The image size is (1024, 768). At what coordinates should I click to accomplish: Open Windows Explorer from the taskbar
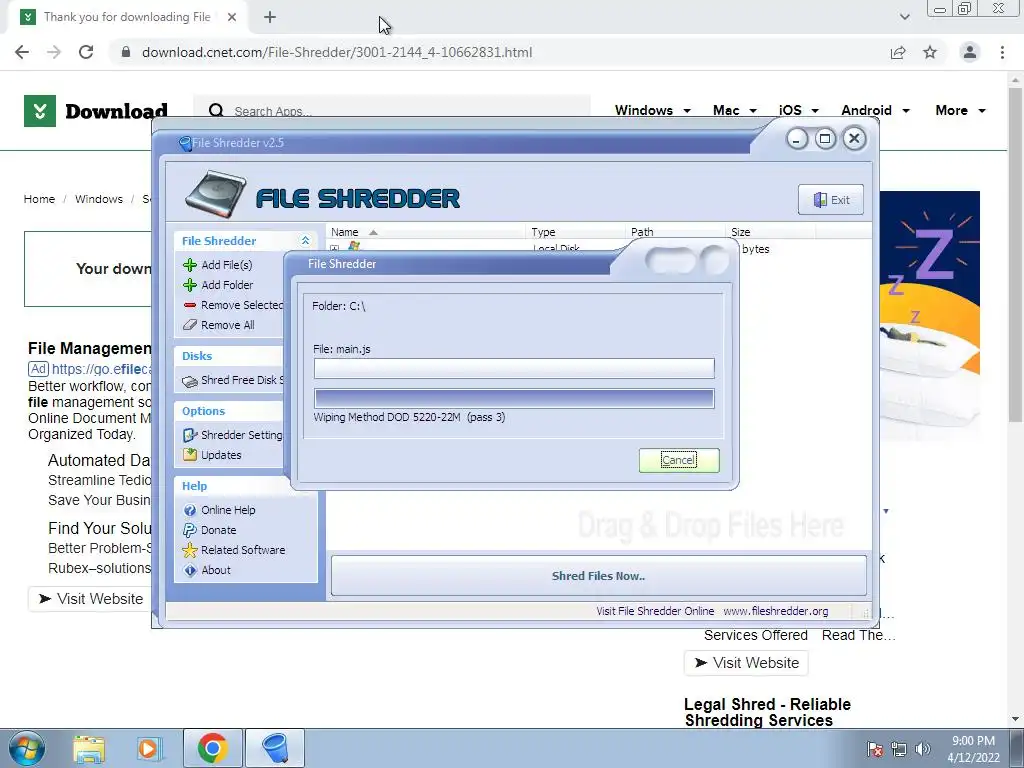coord(89,748)
